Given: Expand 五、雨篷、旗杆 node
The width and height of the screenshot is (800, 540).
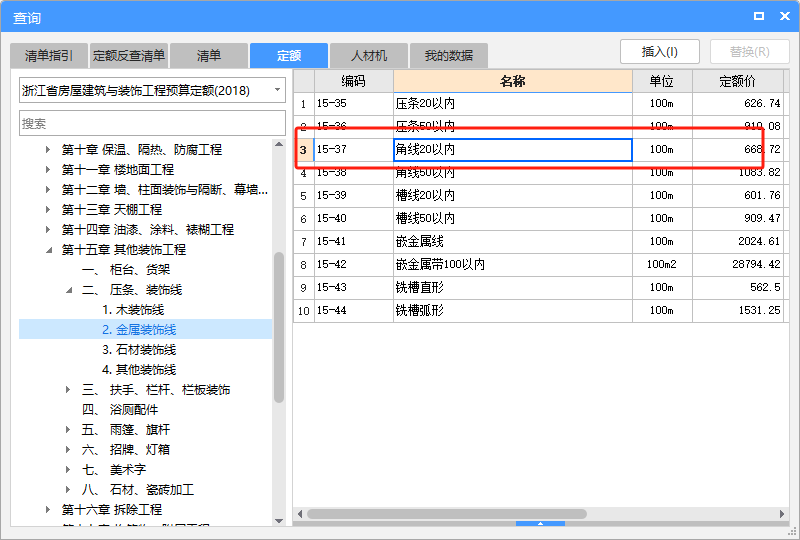Looking at the screenshot, I should 68,430.
